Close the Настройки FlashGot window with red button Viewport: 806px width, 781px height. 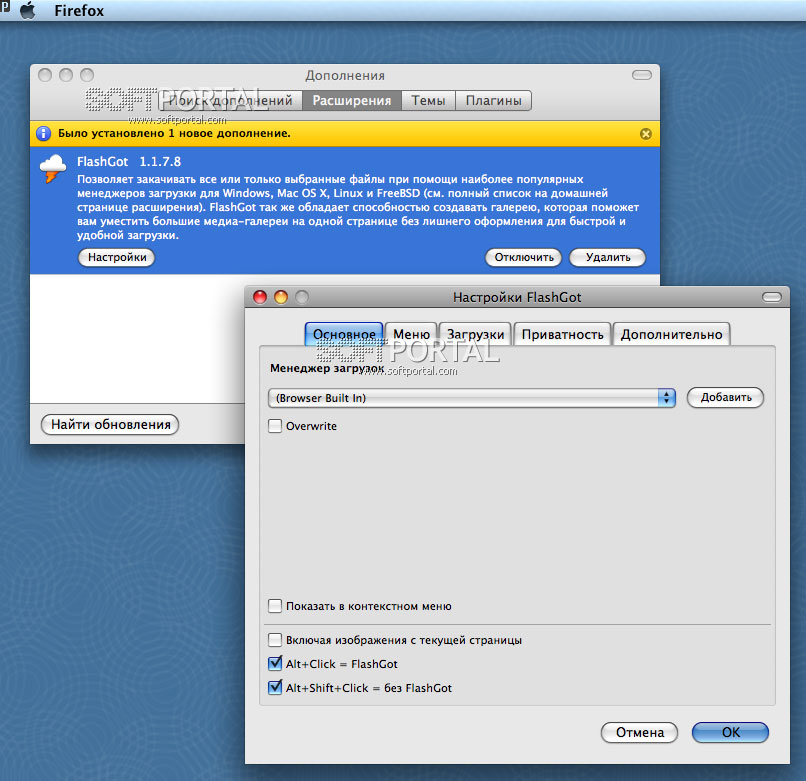pos(260,297)
